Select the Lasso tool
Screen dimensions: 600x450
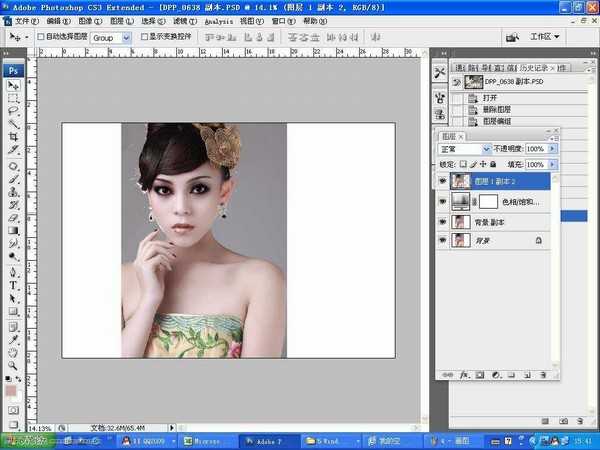click(x=14, y=111)
